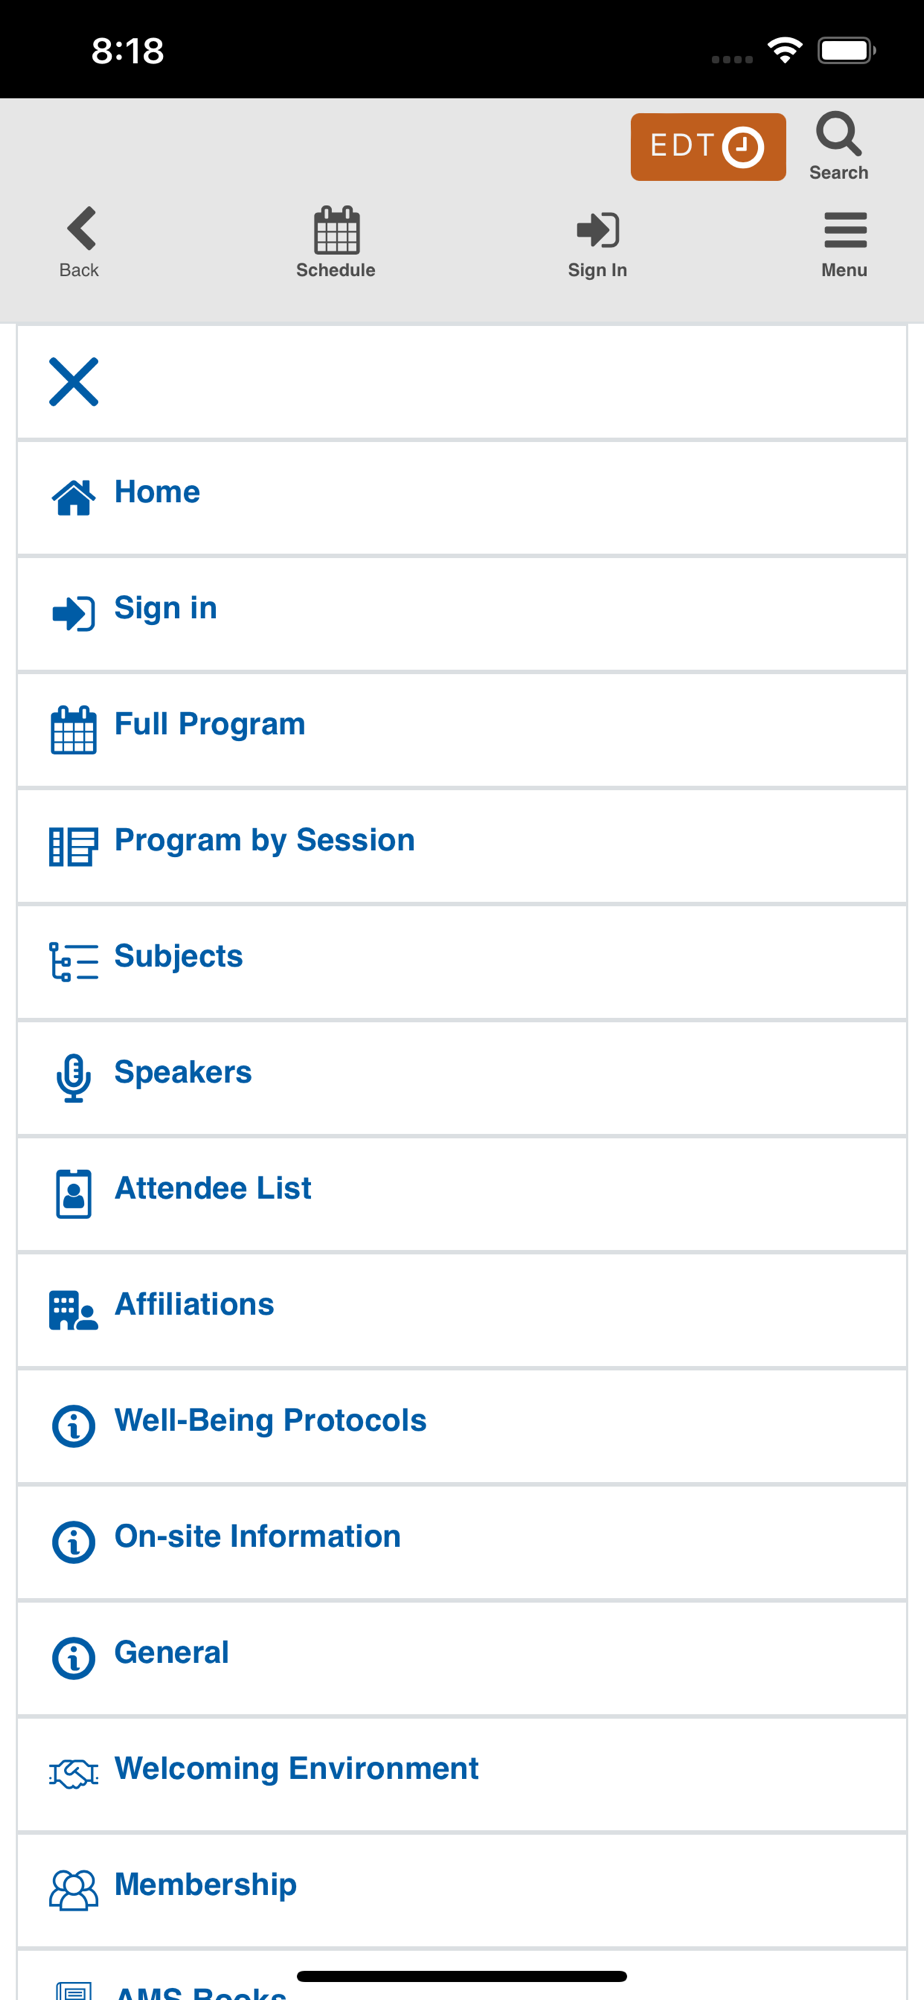Choose the Sign in menu entry
The width and height of the screenshot is (924, 2000).
[x=166, y=608]
